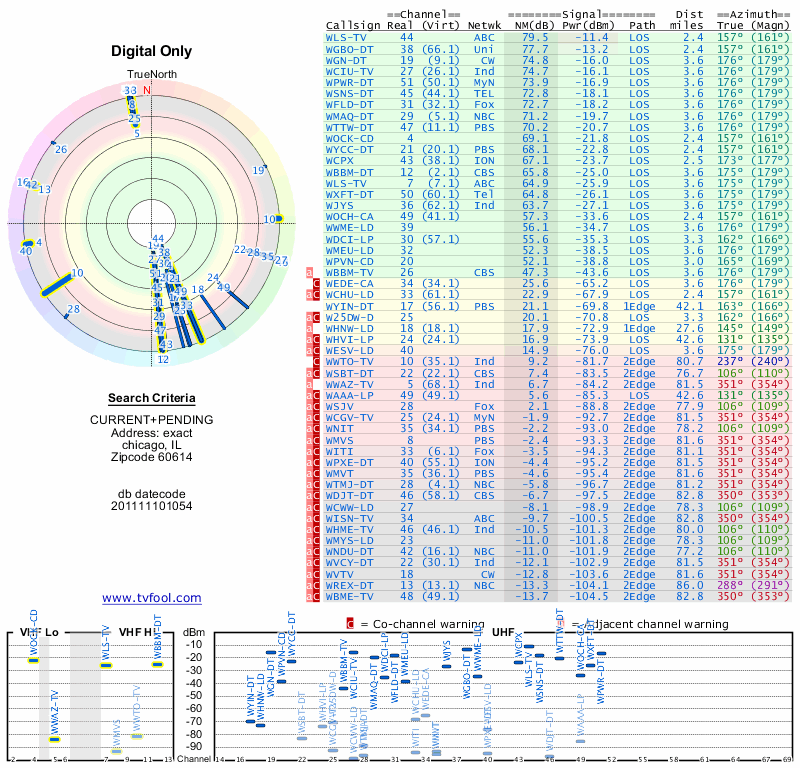
Task: Open WGN-DT callsign link in the table
Action: pyautogui.click(x=346, y=60)
